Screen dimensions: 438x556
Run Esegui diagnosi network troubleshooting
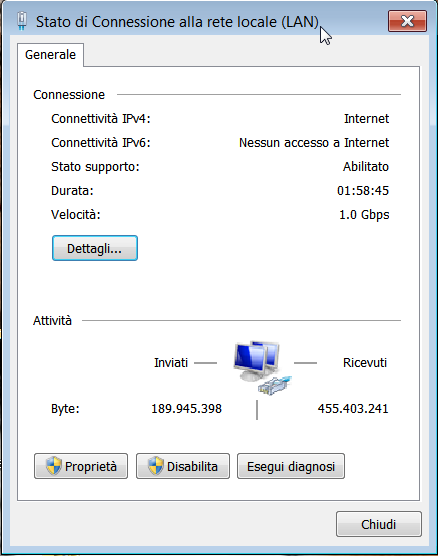point(291,466)
